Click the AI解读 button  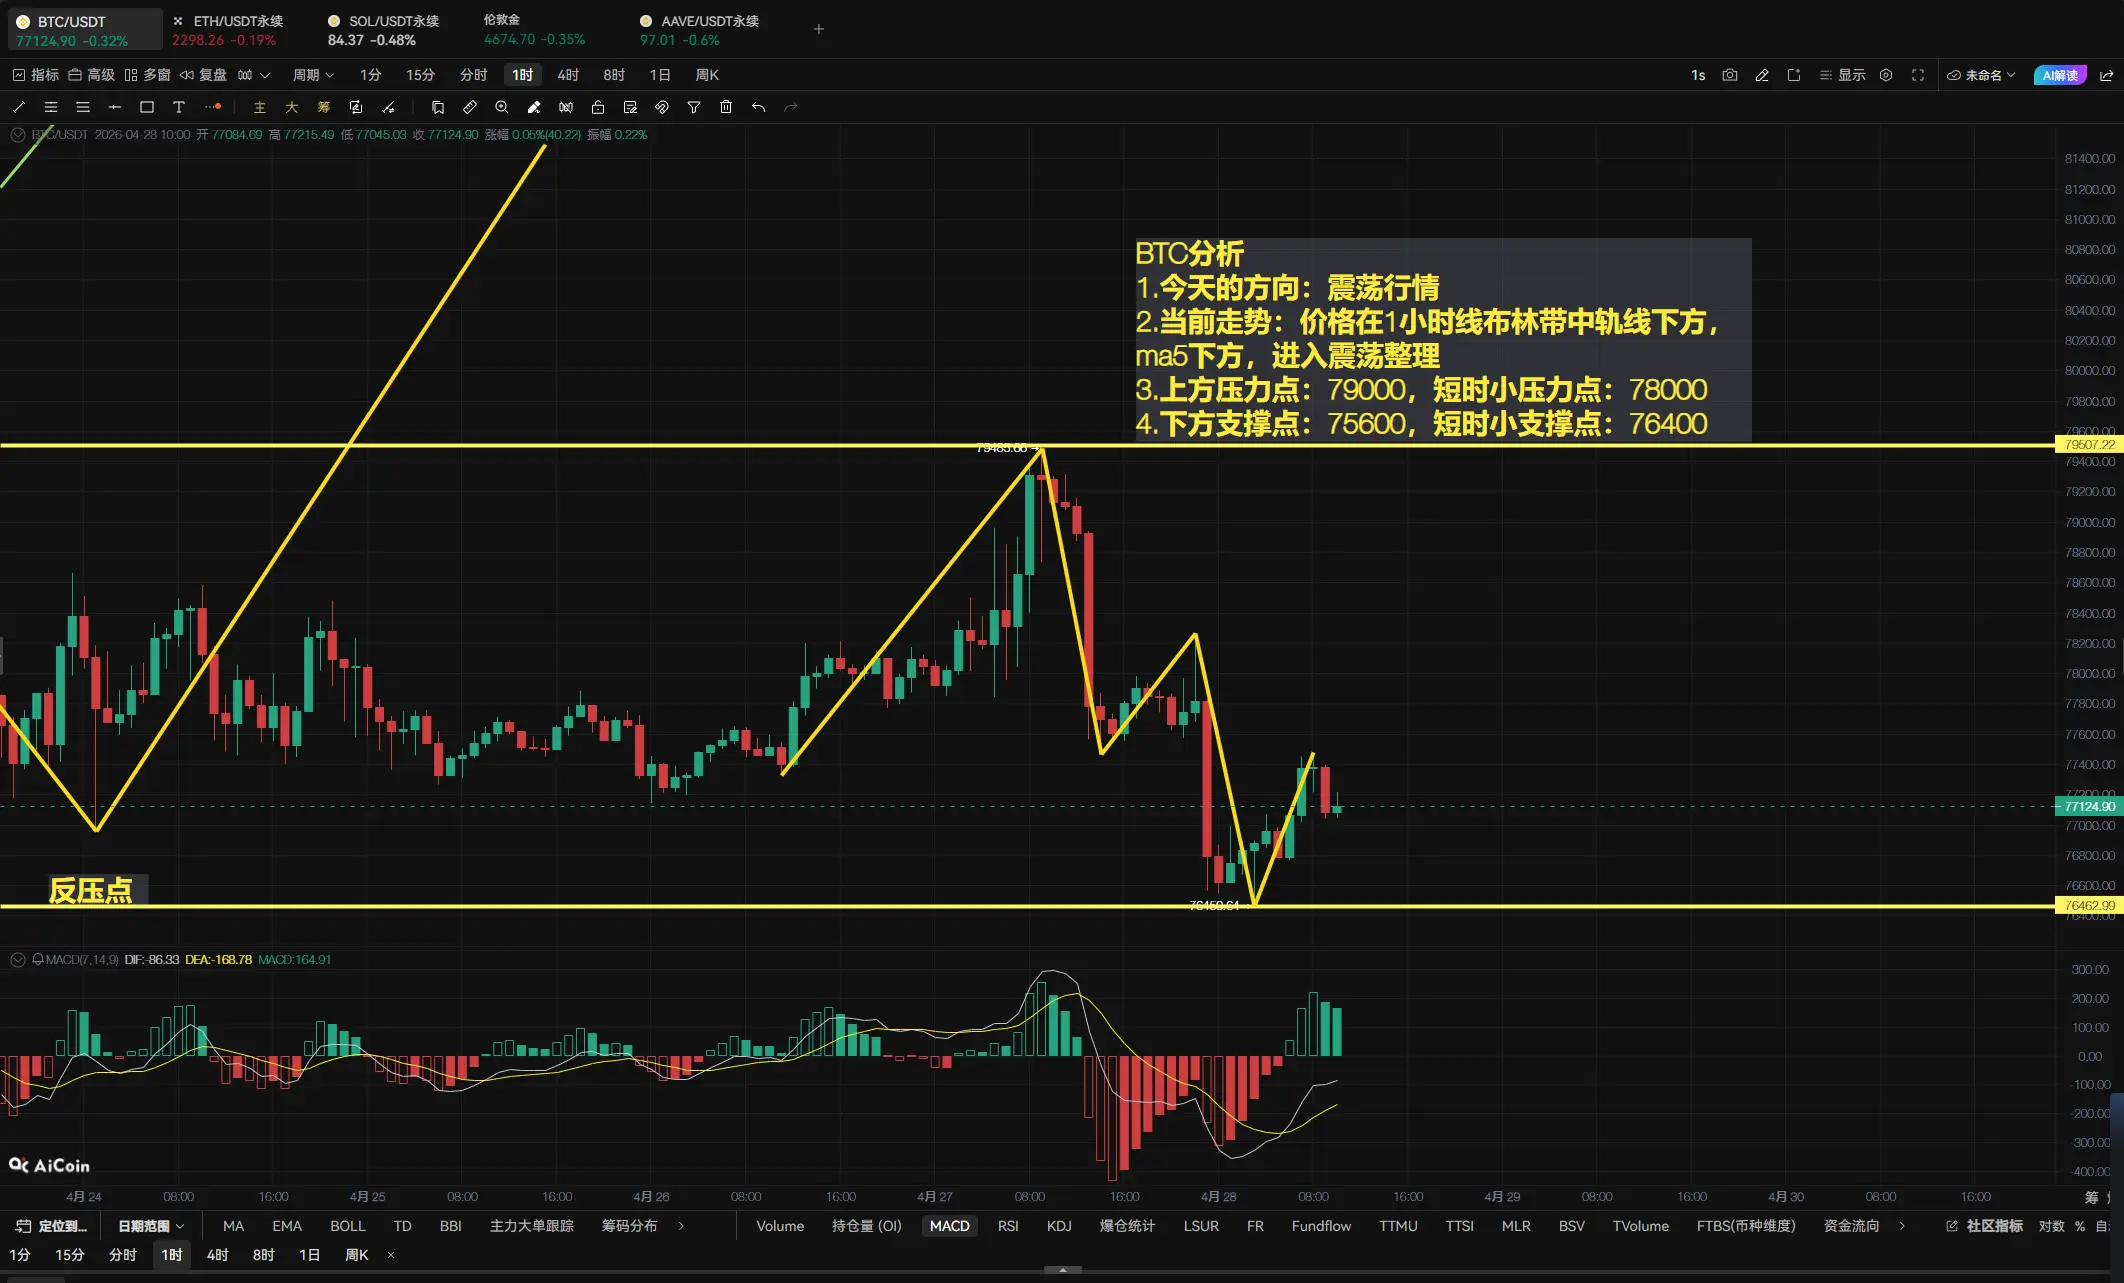(x=2059, y=75)
